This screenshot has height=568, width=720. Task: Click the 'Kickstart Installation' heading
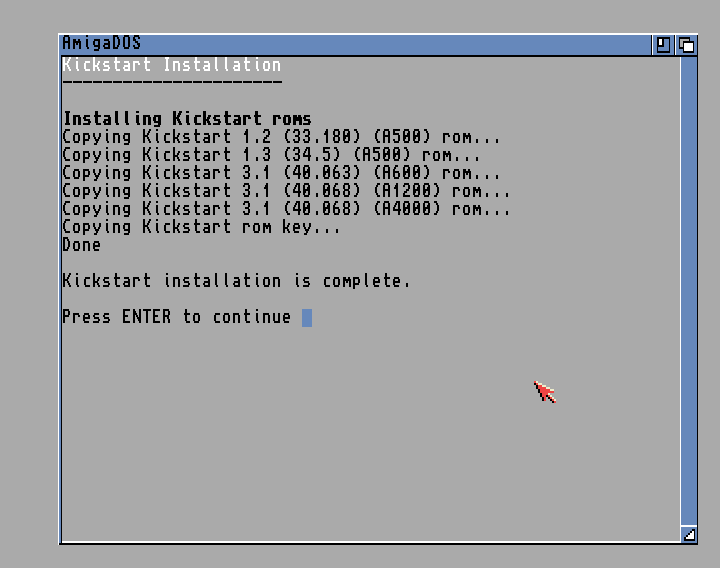pyautogui.click(x=171, y=65)
